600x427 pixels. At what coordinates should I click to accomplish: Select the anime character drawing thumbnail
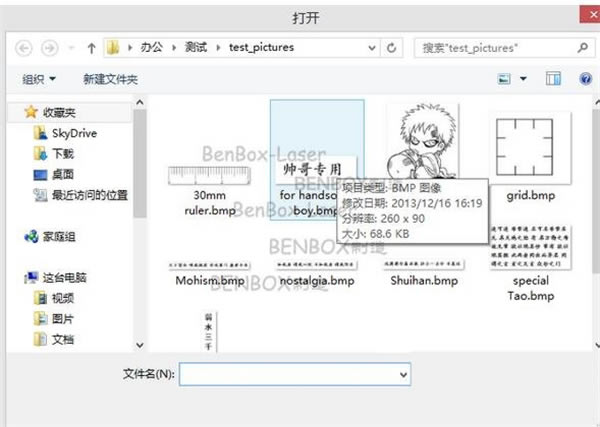point(424,142)
